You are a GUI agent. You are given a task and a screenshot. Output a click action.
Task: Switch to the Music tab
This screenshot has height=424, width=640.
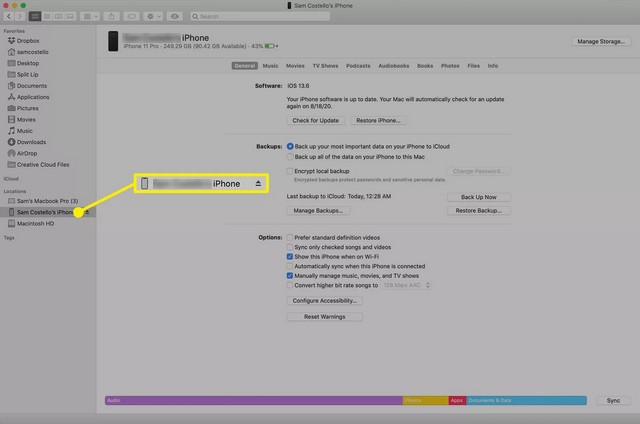coord(270,65)
